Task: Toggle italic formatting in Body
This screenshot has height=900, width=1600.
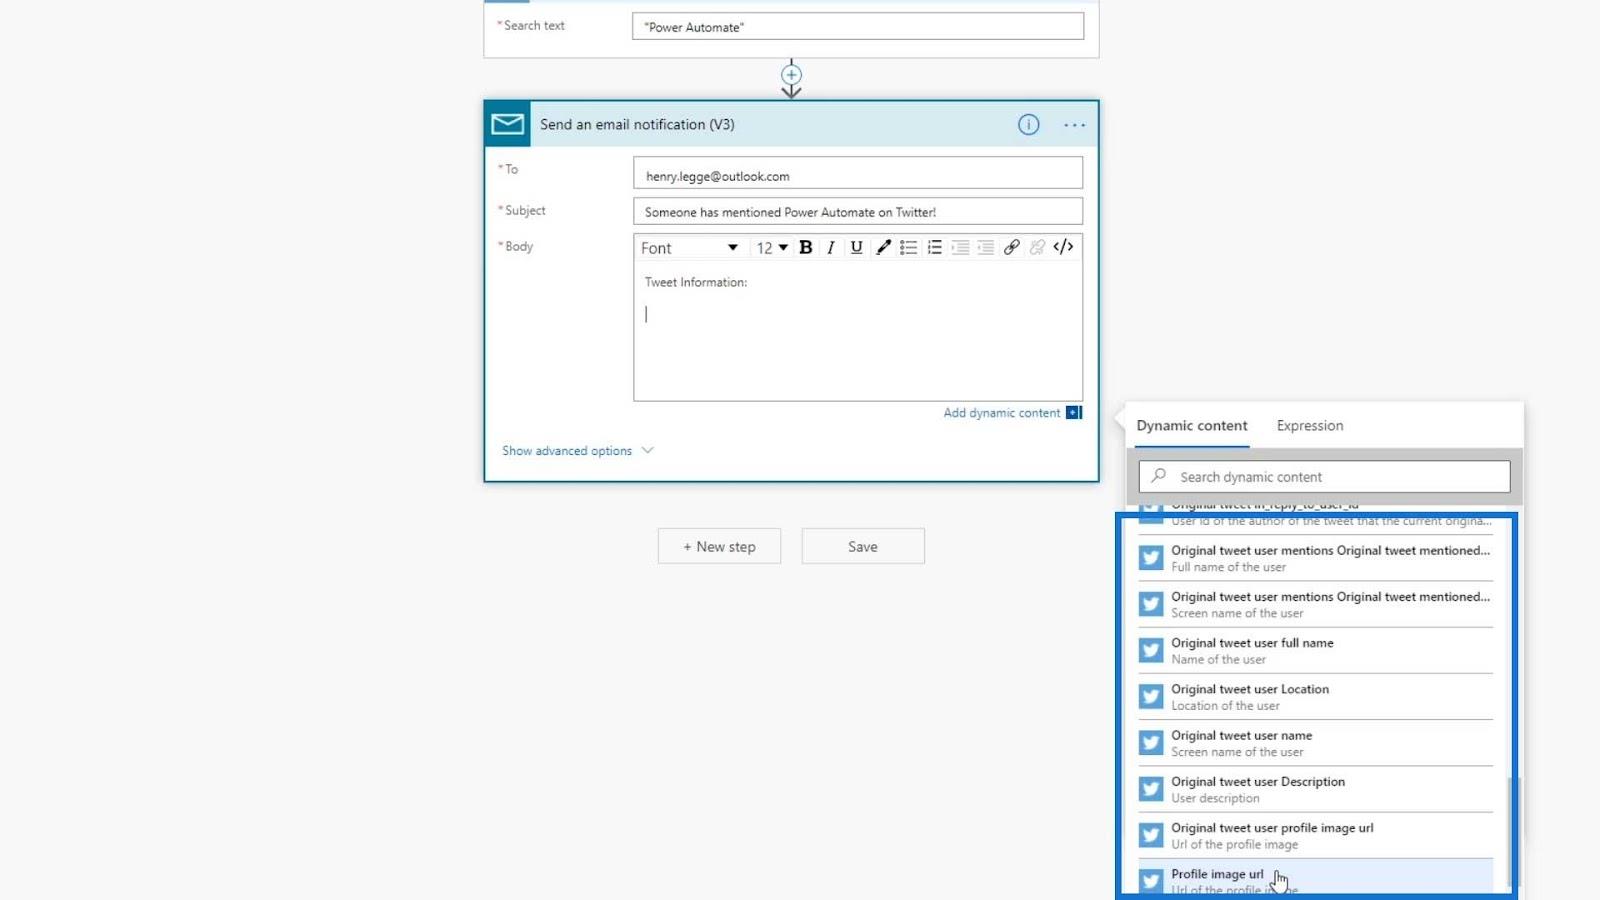Action: [x=830, y=248]
